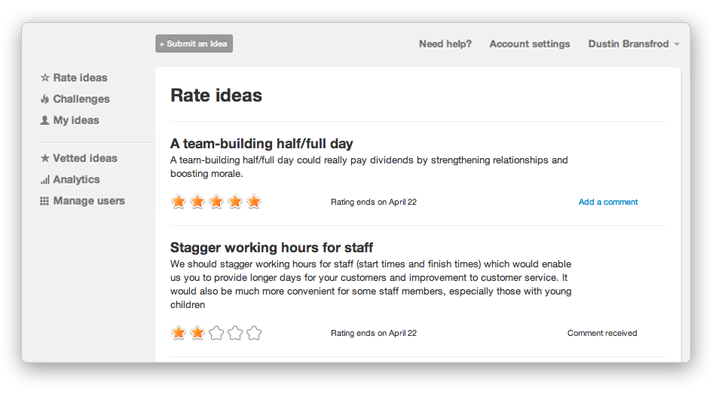714x418 pixels.
Task: Give team-building idea five stars
Action: point(254,201)
